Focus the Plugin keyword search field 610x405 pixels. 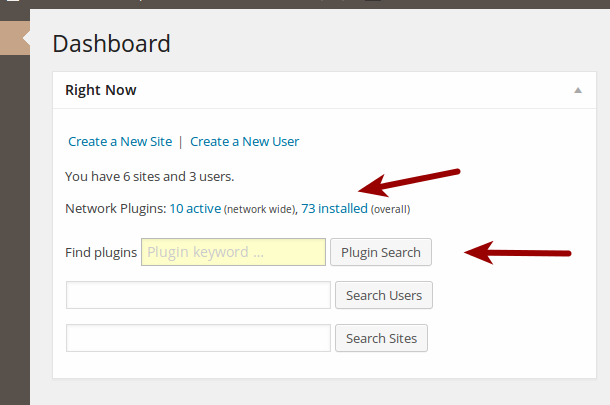pyautogui.click(x=233, y=252)
